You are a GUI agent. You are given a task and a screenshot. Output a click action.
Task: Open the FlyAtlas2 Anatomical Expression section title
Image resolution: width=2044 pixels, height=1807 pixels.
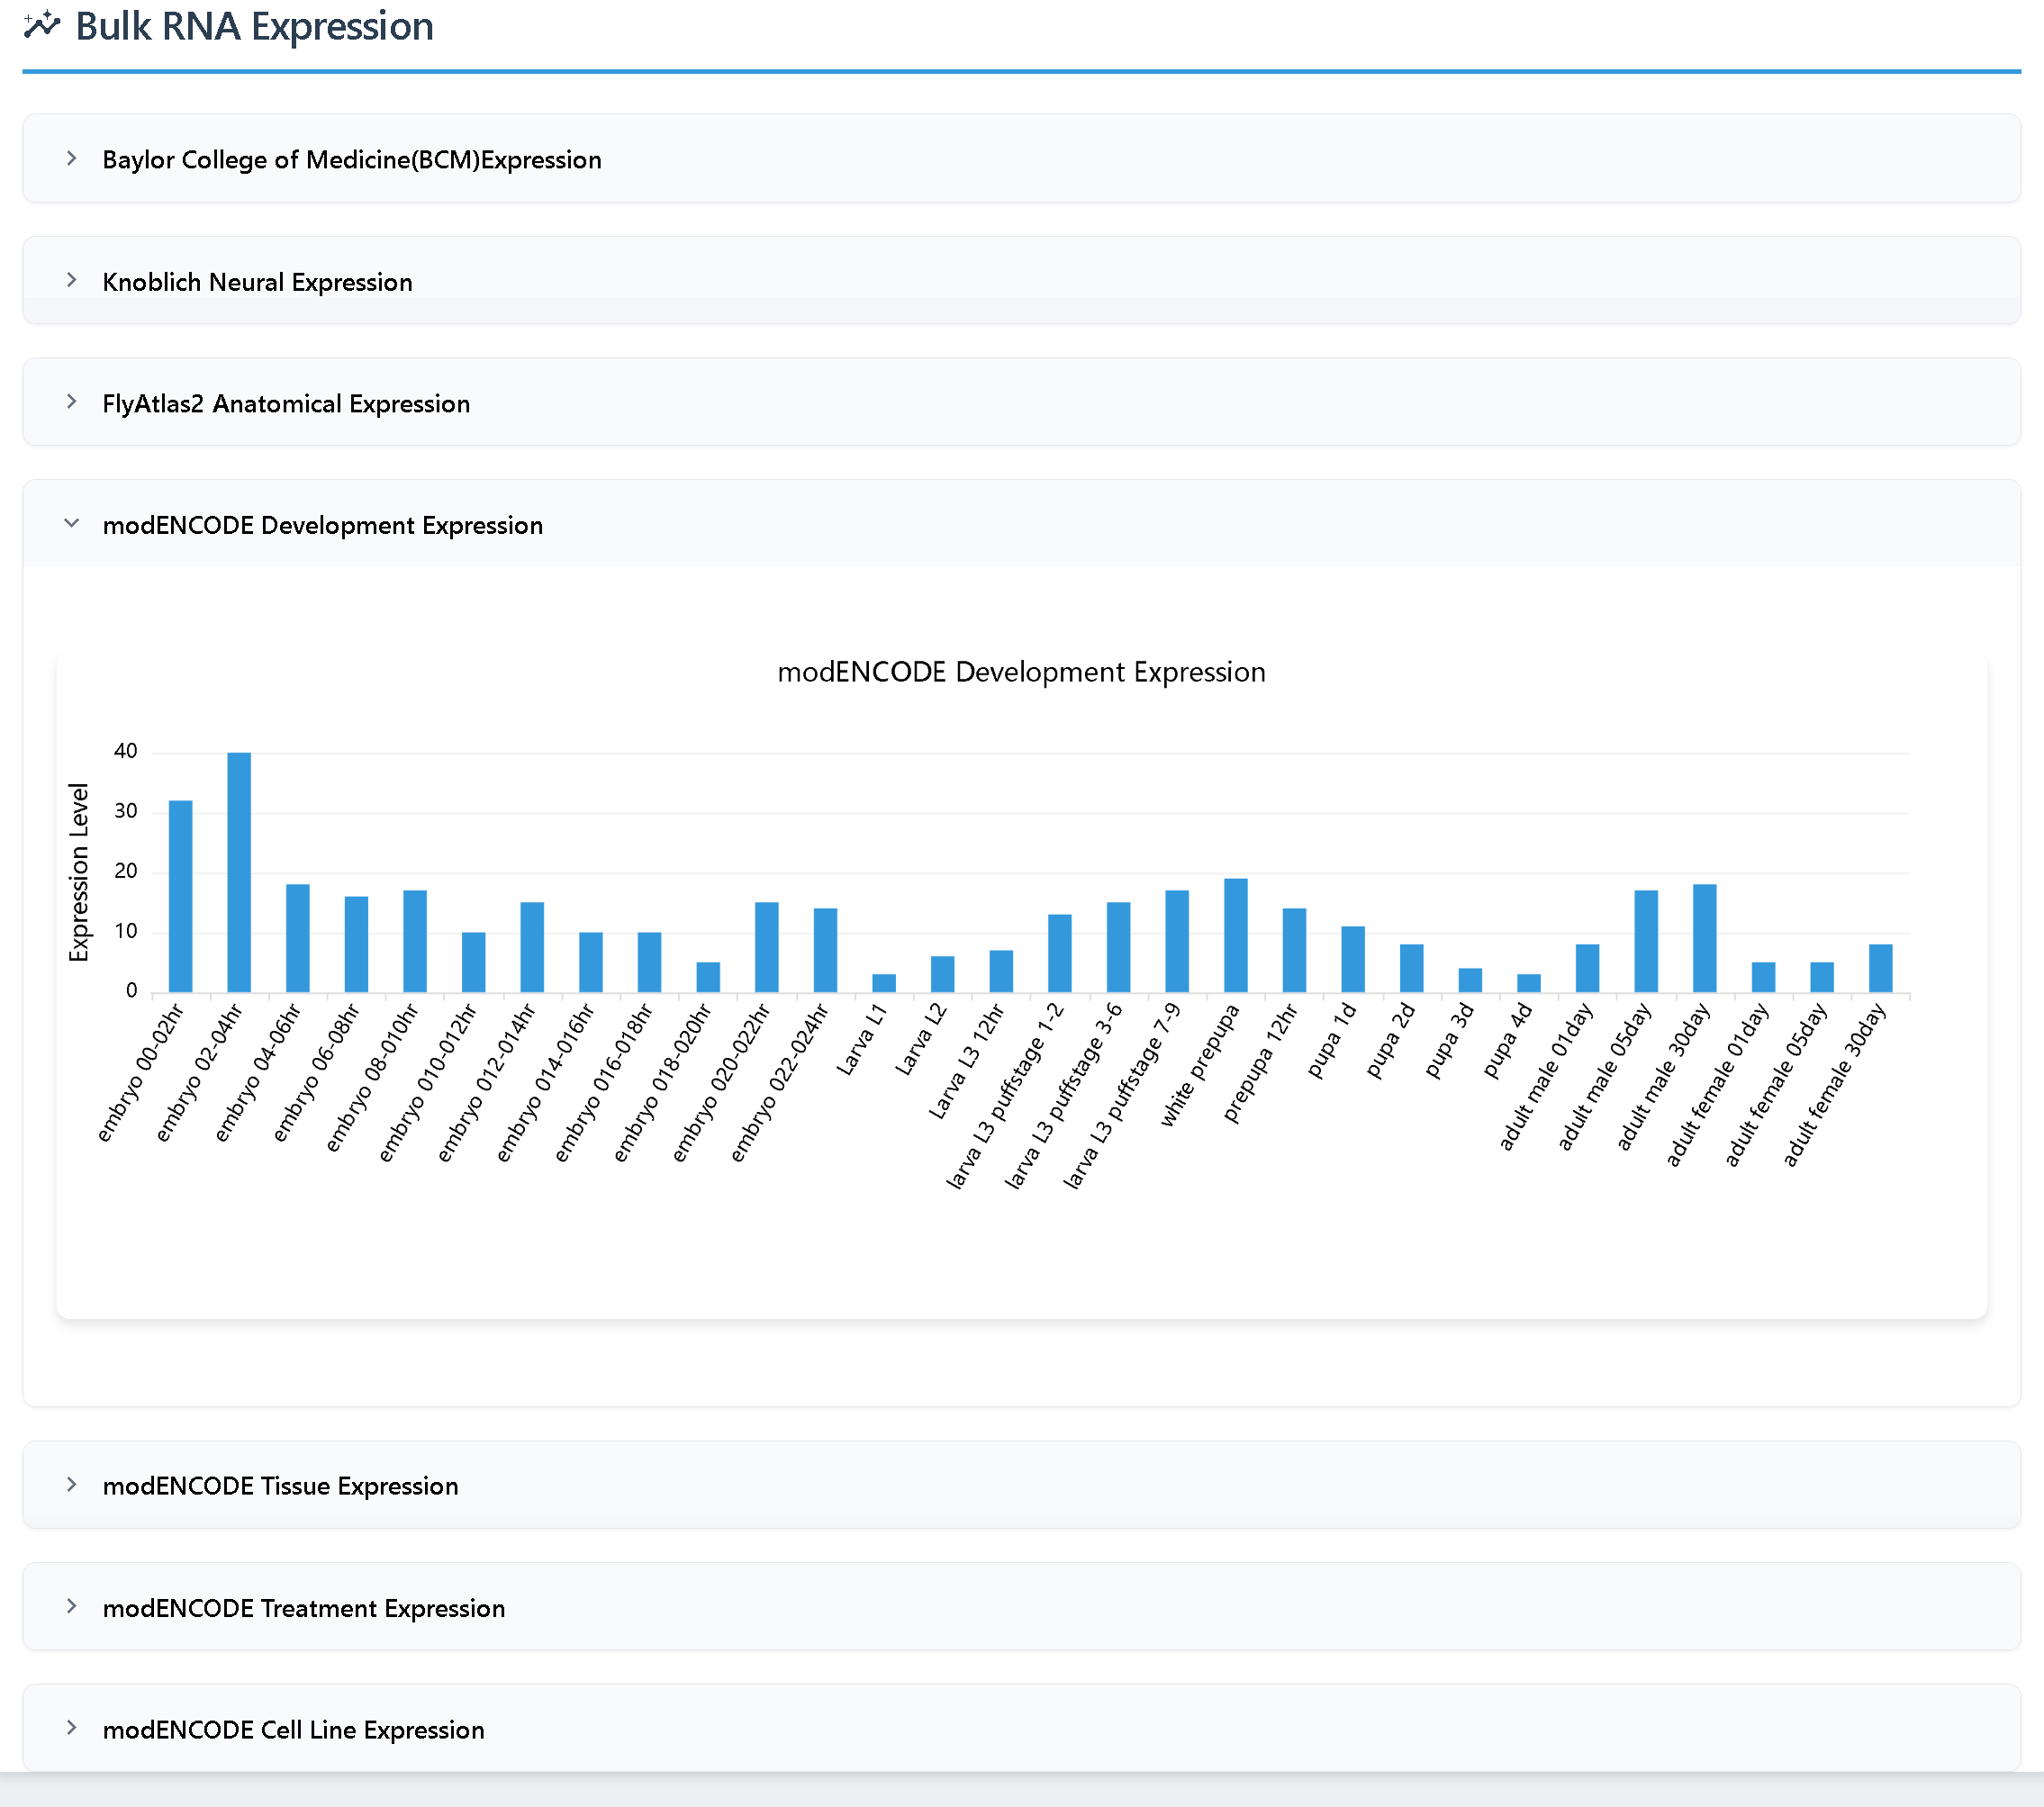coord(286,404)
